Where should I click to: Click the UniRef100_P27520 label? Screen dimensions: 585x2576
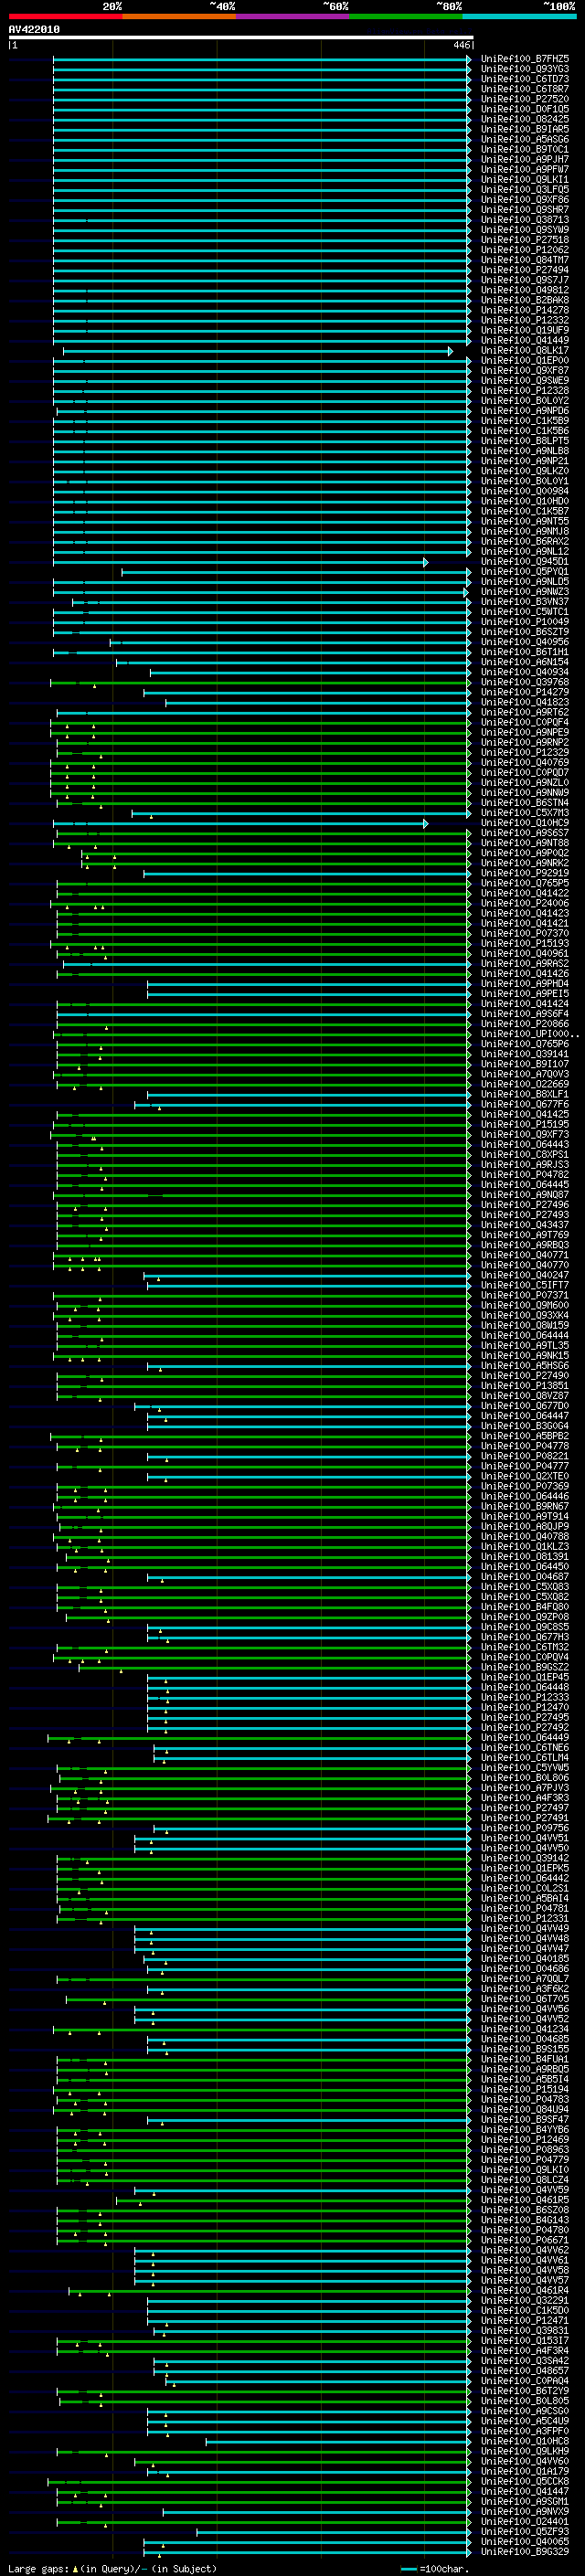tap(524, 99)
